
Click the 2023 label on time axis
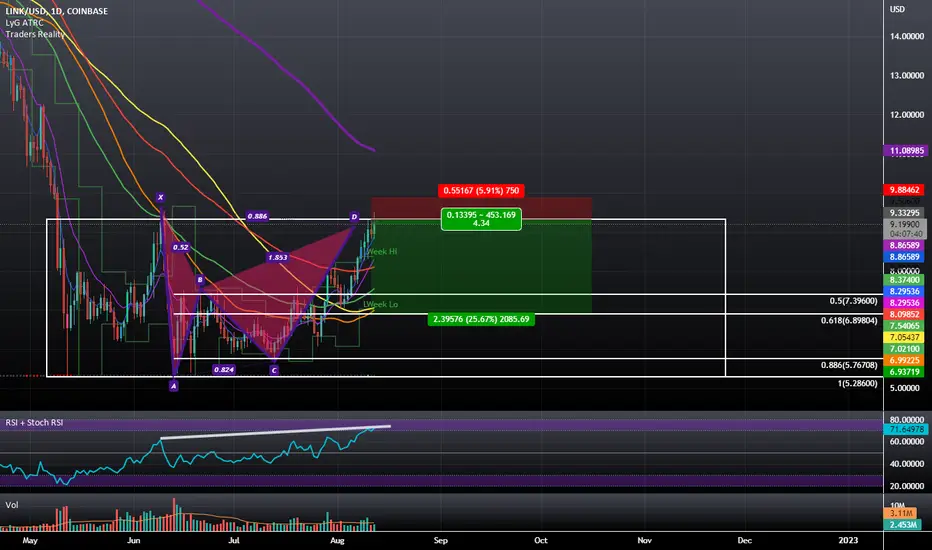(x=848, y=540)
